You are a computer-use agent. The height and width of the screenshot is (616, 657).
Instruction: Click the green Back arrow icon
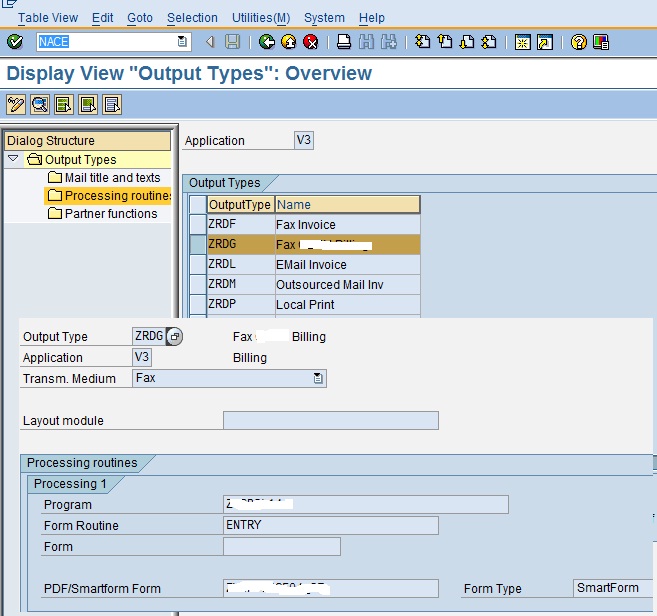point(266,42)
